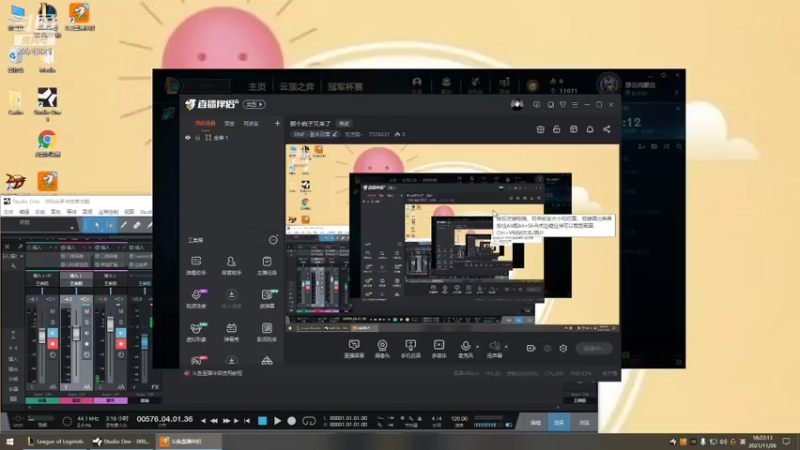Open the mode pill next to the streaming app logo

point(254,105)
